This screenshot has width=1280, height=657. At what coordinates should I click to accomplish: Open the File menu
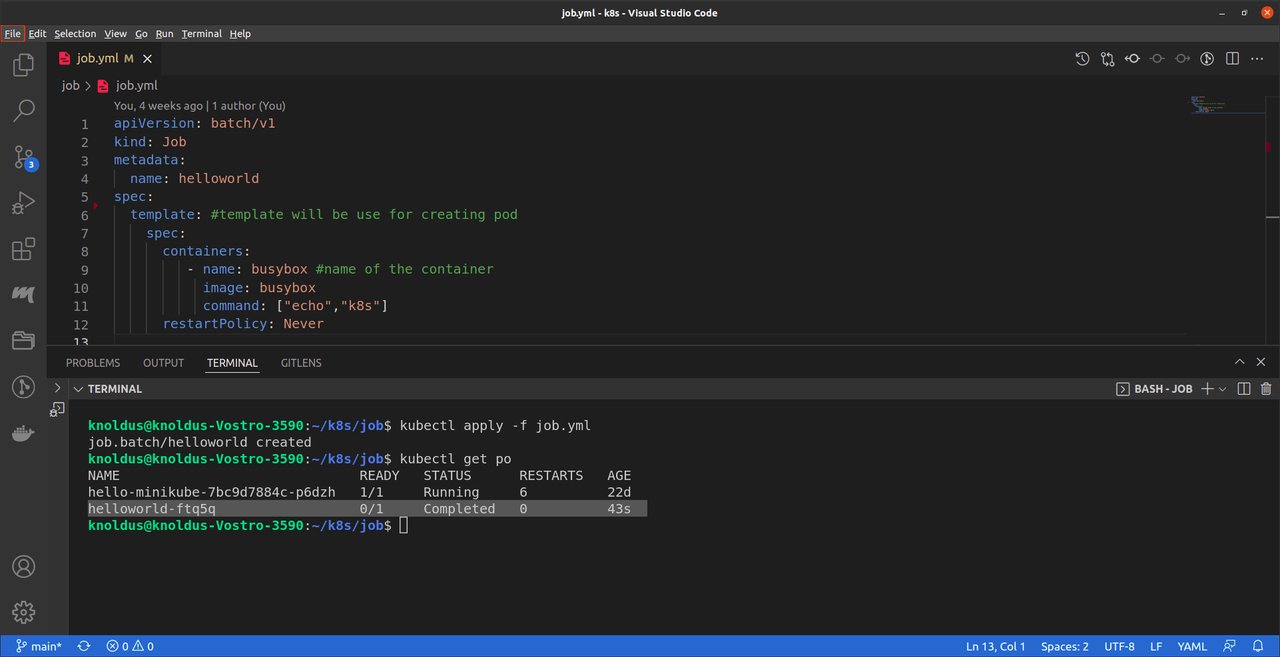click(12, 34)
